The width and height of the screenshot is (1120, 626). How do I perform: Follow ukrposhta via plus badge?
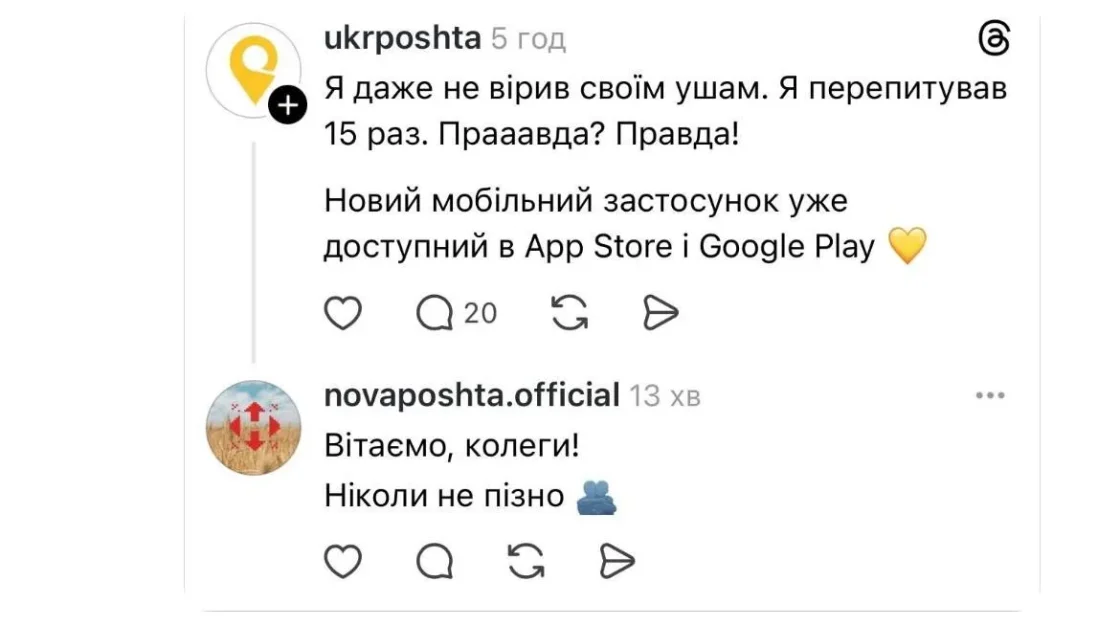coord(288,105)
